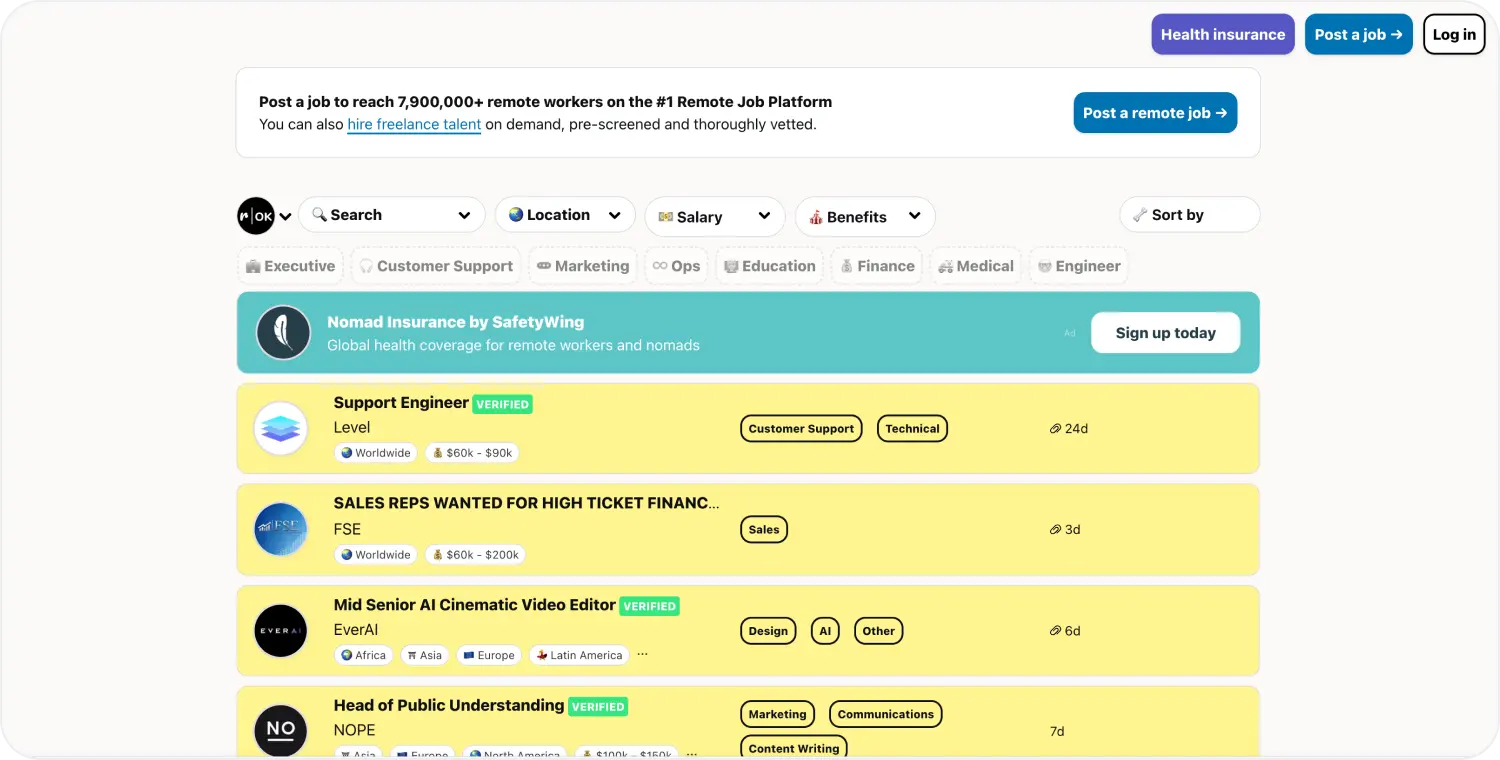Image resolution: width=1500 pixels, height=760 pixels.
Task: Click the Communications tag on NOPE job
Action: click(x=885, y=714)
